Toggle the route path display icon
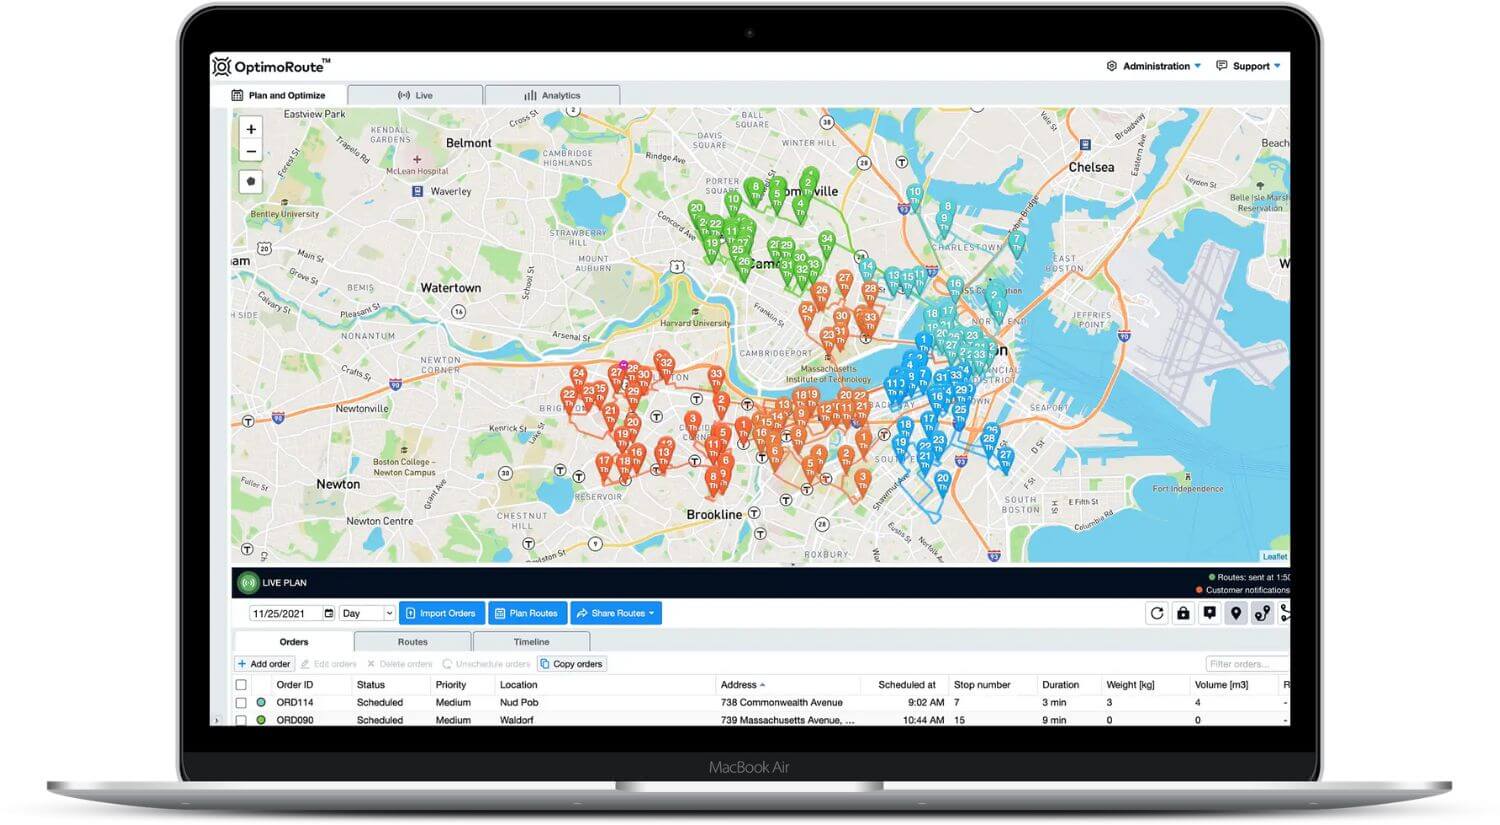The image size is (1500, 825). [x=1261, y=613]
